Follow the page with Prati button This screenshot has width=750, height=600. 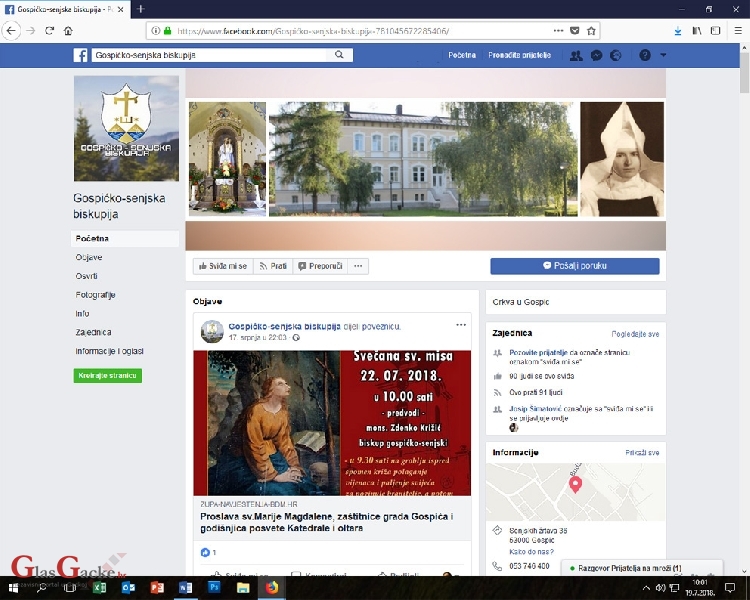(273, 266)
